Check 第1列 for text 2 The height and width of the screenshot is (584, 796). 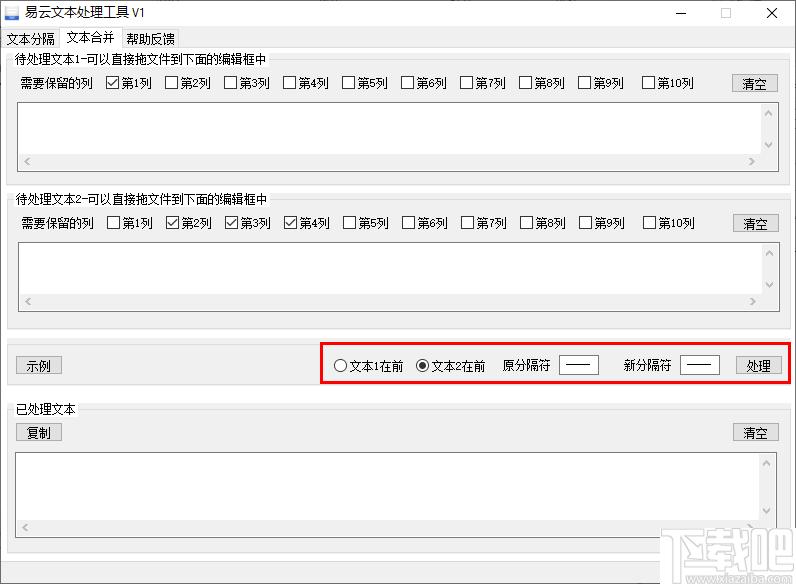pos(130,223)
